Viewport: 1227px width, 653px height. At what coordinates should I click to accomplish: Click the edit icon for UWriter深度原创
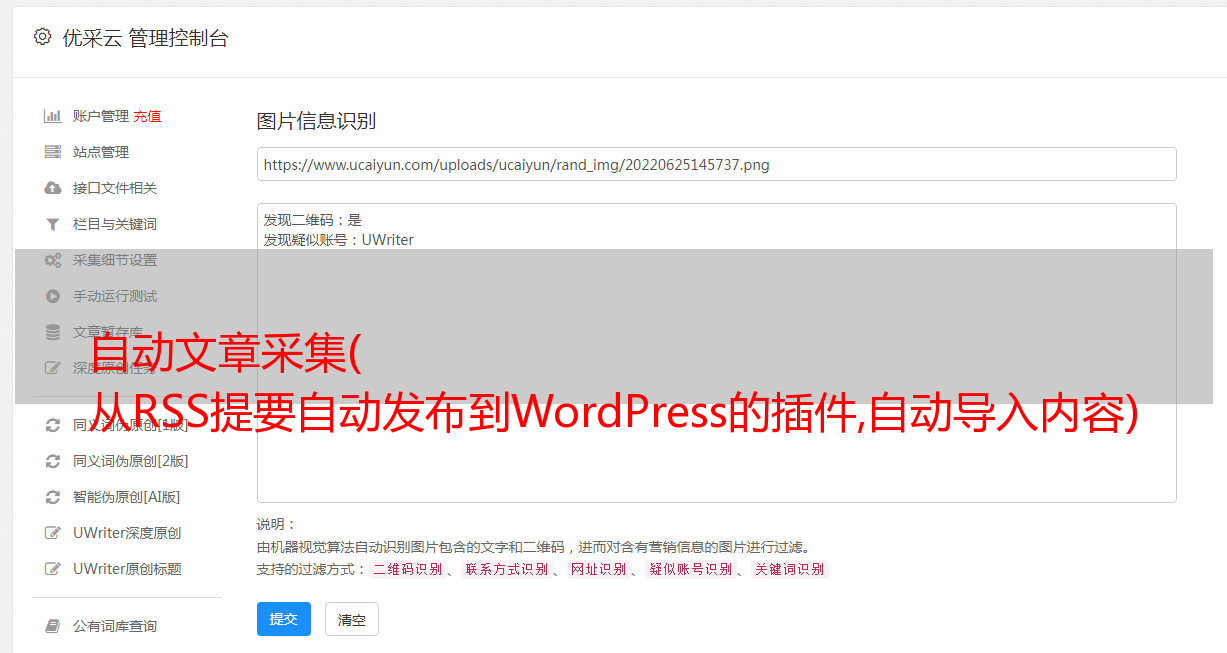tap(53, 533)
